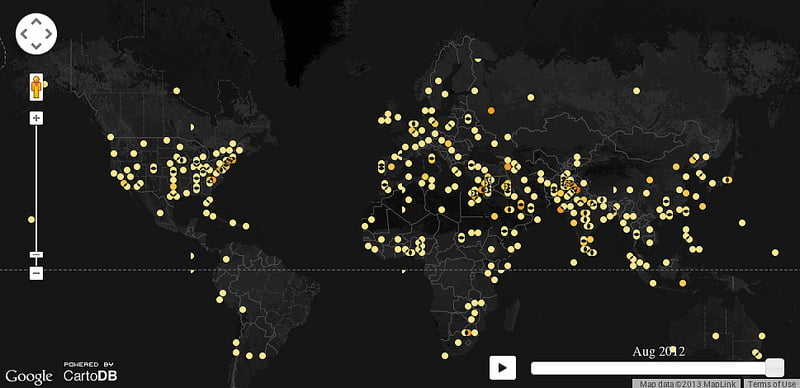Open the Google logo link
The height and width of the screenshot is (388, 800).
pos(29,376)
